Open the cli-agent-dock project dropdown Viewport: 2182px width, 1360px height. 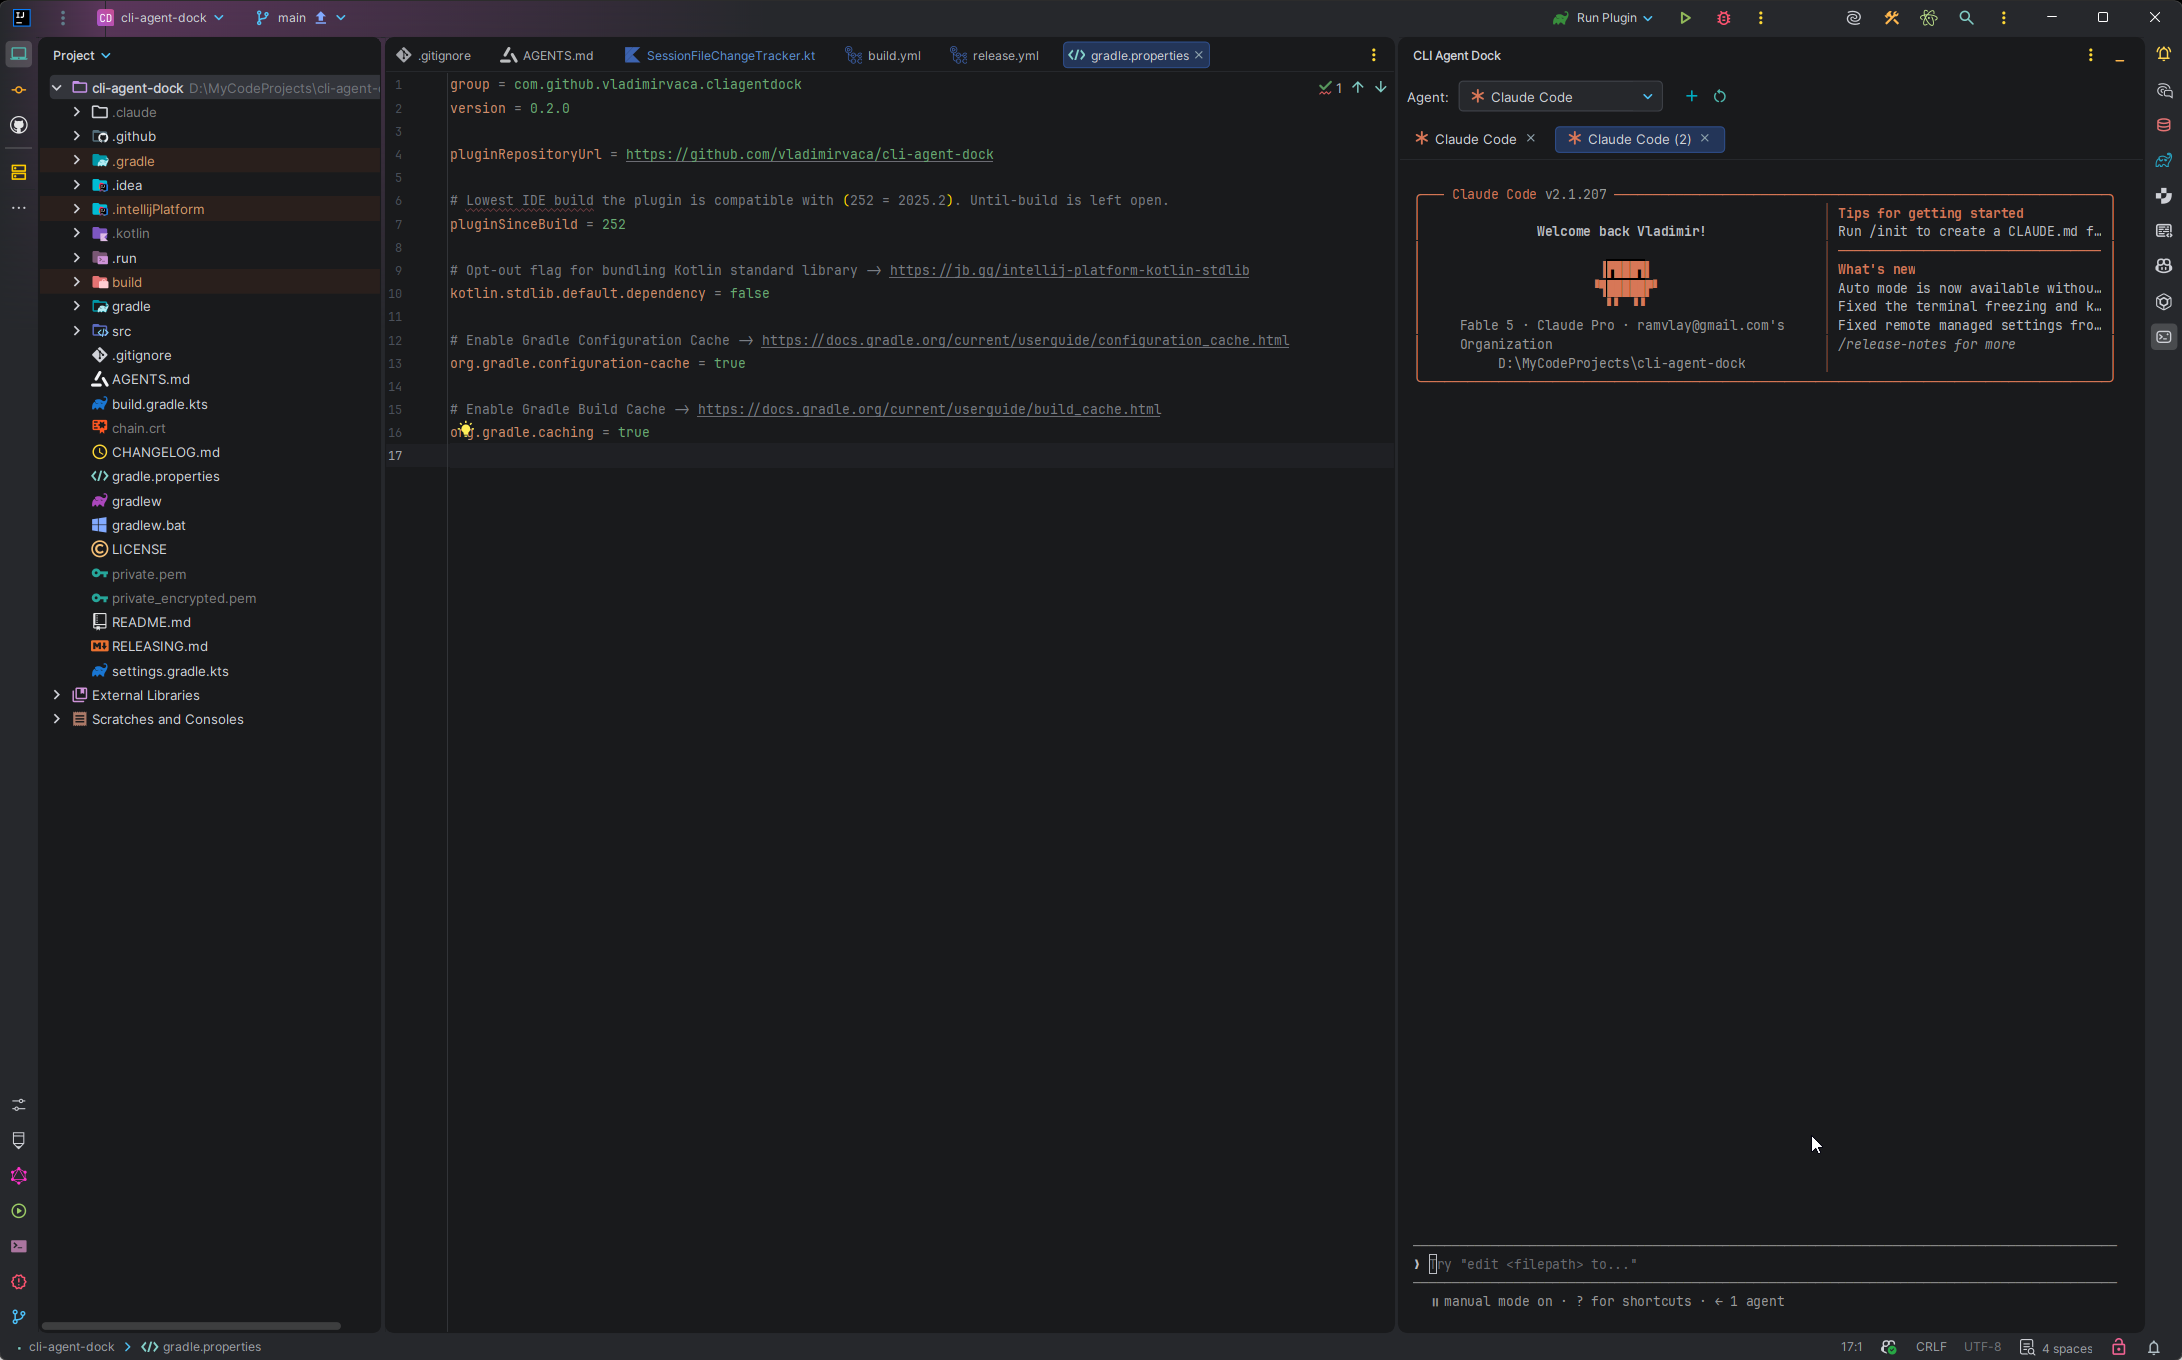click(x=160, y=18)
